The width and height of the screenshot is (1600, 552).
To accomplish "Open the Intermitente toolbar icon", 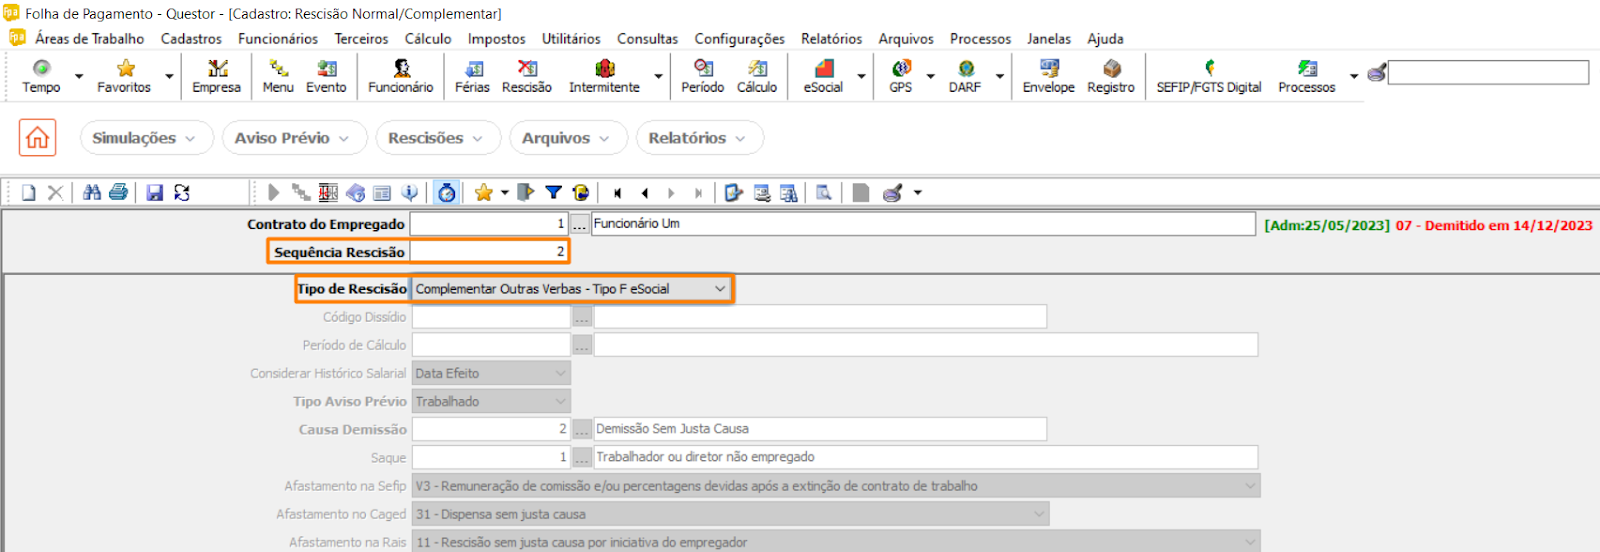I will [604, 76].
